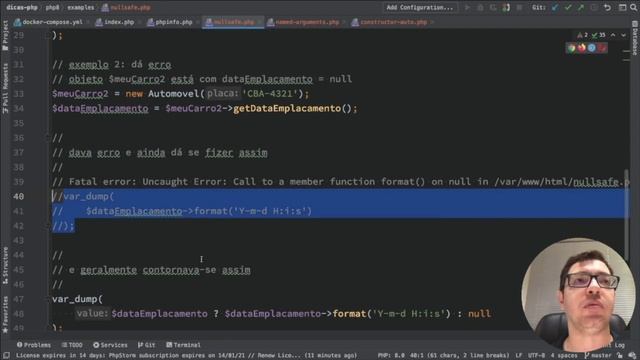Go to next highlighted problem down arrow
The width and height of the screenshot is (640, 360).
(623, 35)
